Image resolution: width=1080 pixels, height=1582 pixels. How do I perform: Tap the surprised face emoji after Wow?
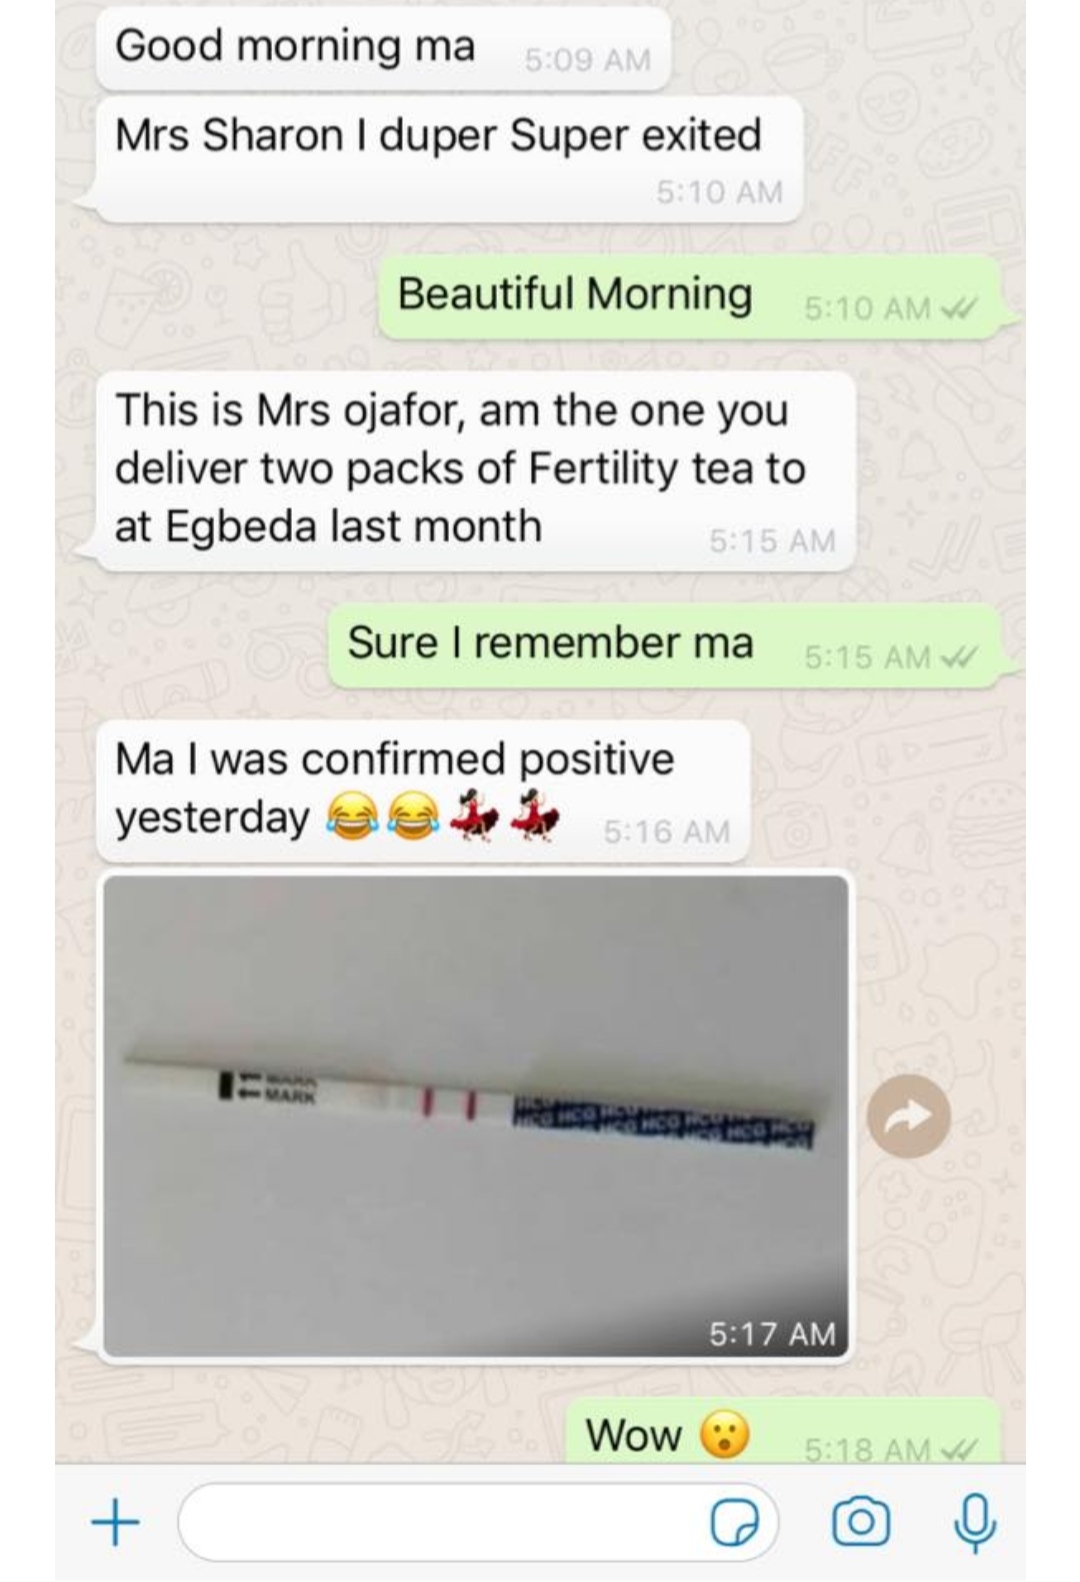(x=724, y=1436)
